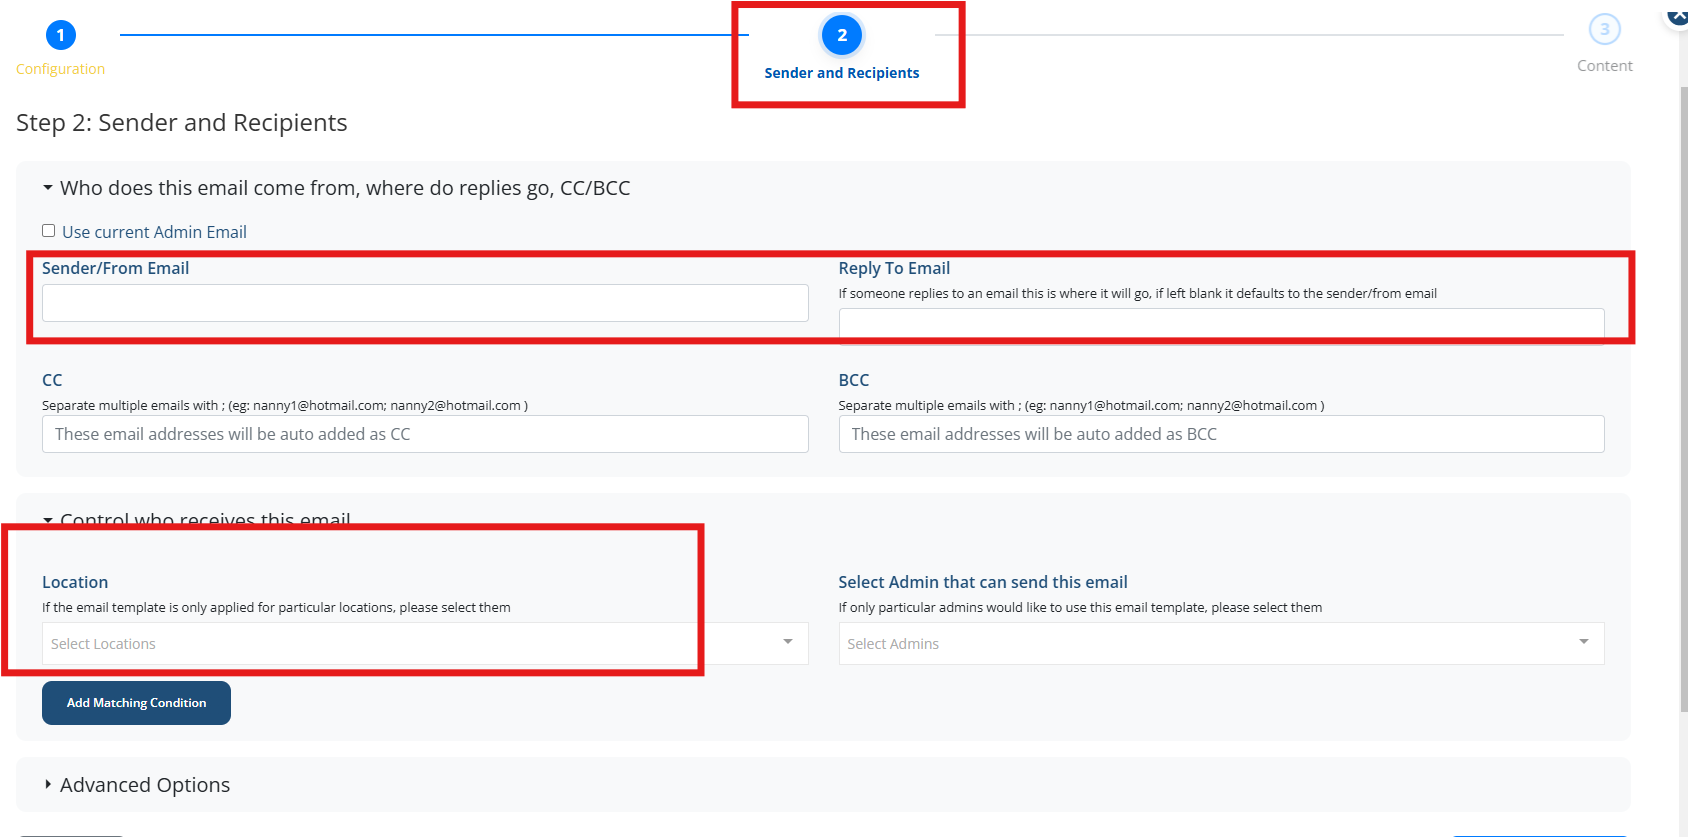Click the 'BCC' field label
The height and width of the screenshot is (837, 1688).
click(x=854, y=380)
